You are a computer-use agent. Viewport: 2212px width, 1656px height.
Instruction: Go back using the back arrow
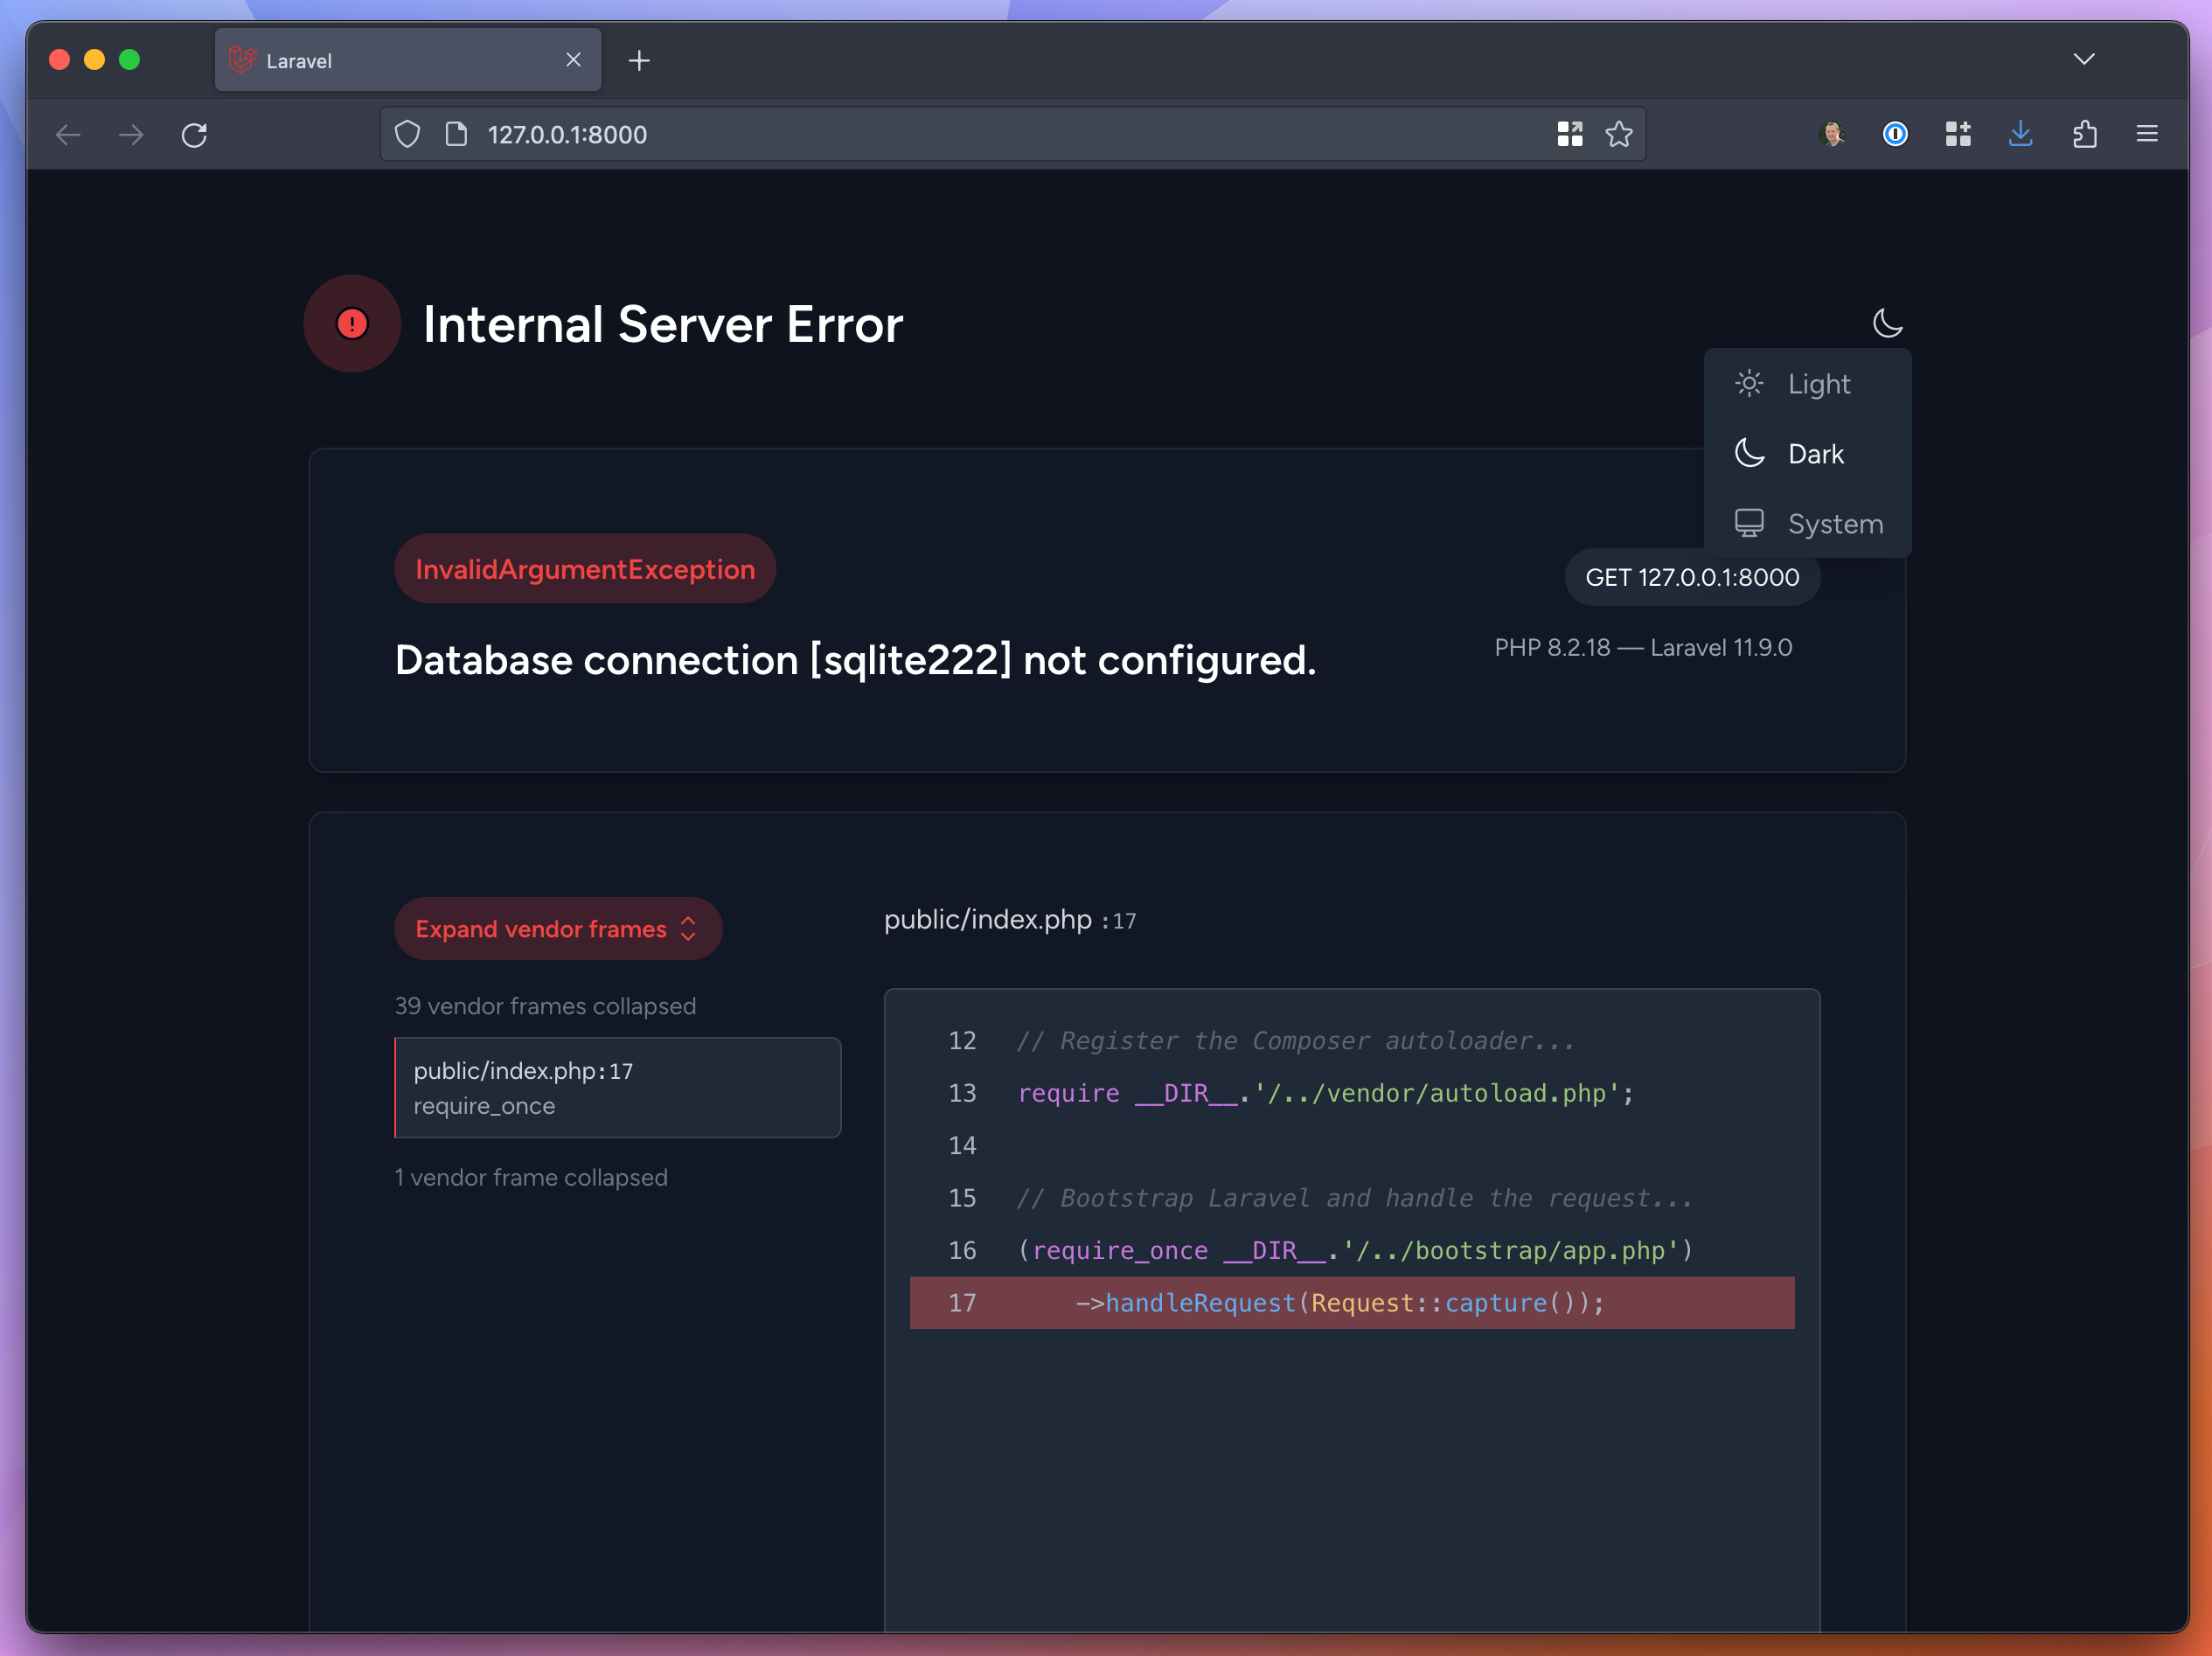coord(68,134)
